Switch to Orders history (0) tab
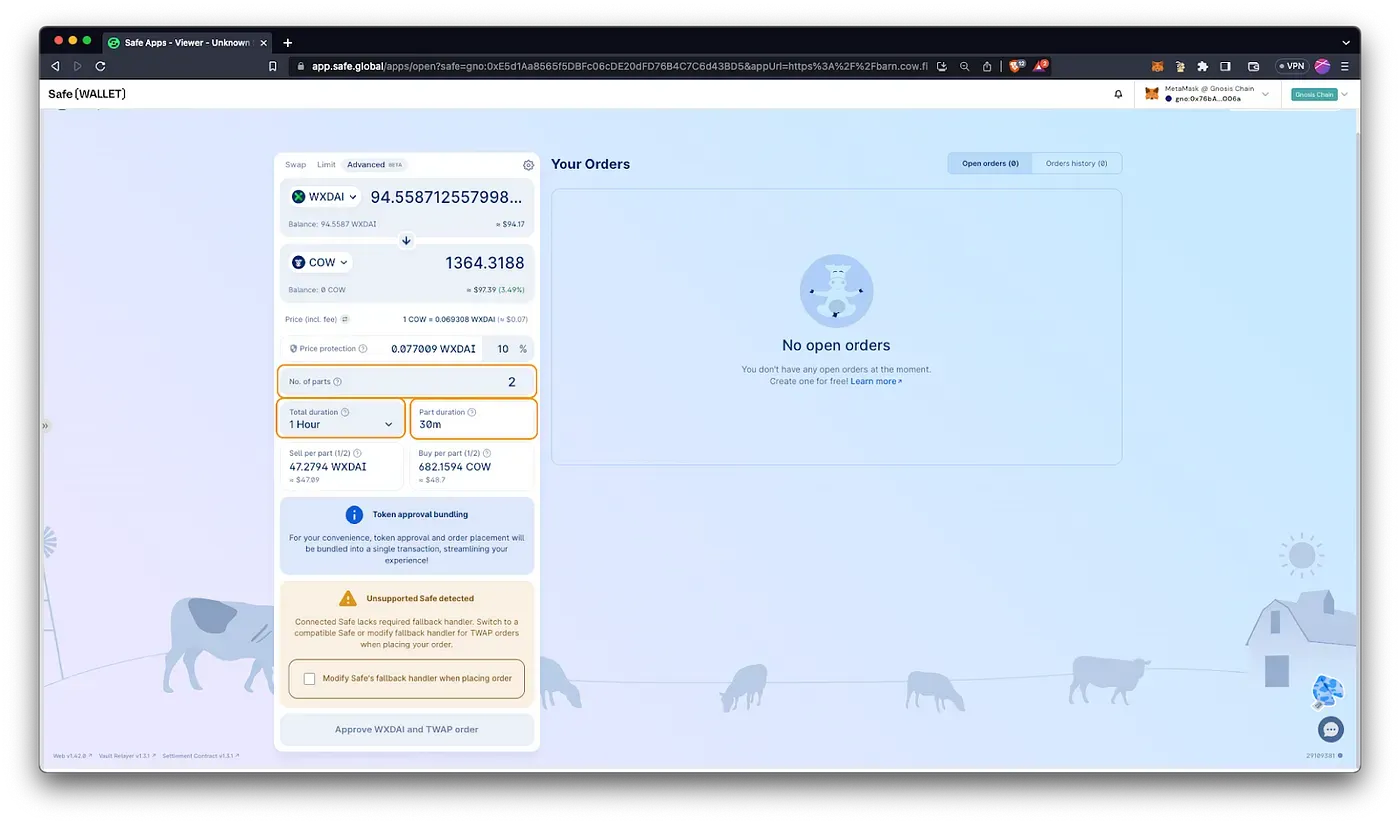 1076,163
